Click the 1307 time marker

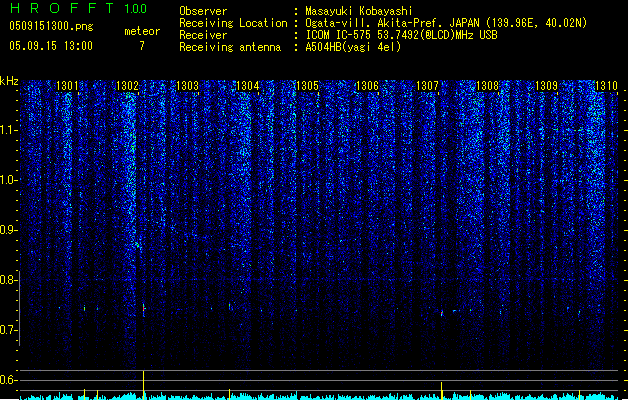coord(428,85)
